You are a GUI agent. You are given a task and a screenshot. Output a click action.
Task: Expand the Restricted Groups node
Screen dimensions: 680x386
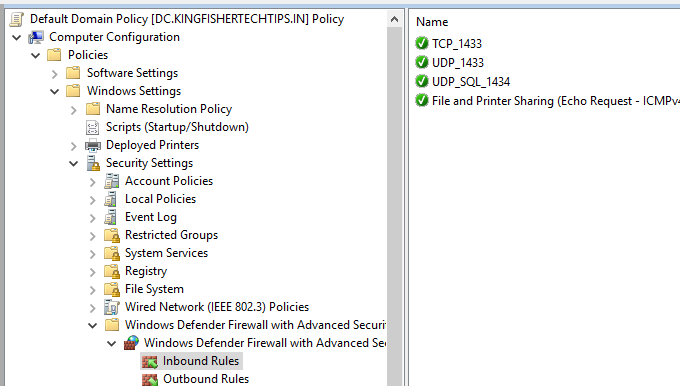coord(92,236)
